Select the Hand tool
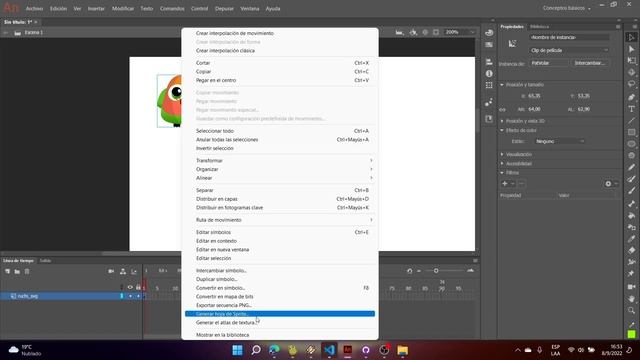640x360 pixels. (x=631, y=298)
